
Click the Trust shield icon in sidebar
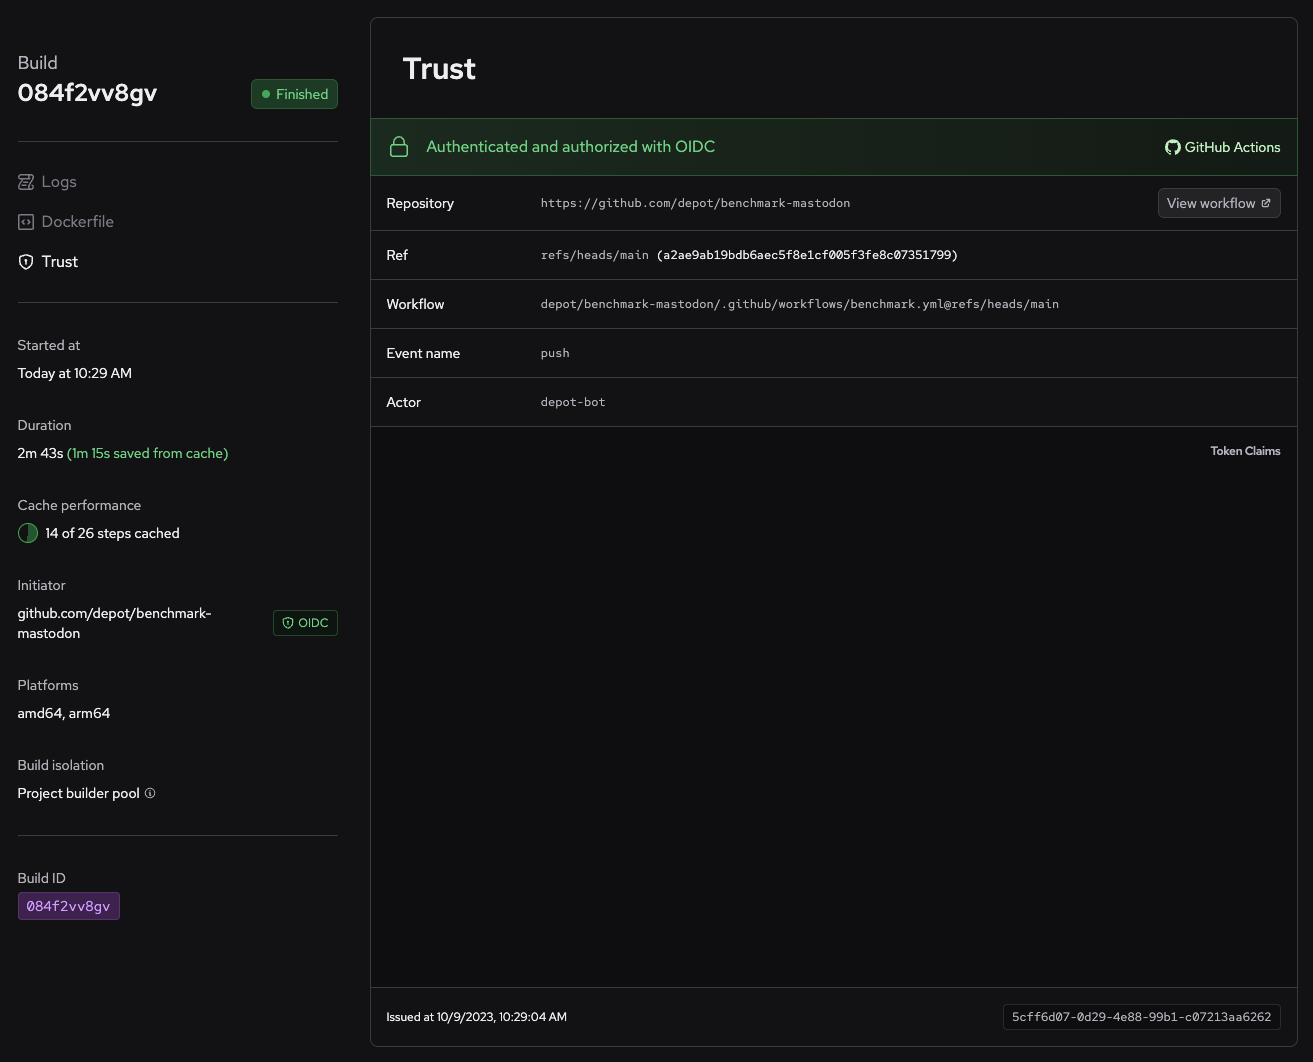tap(26, 262)
